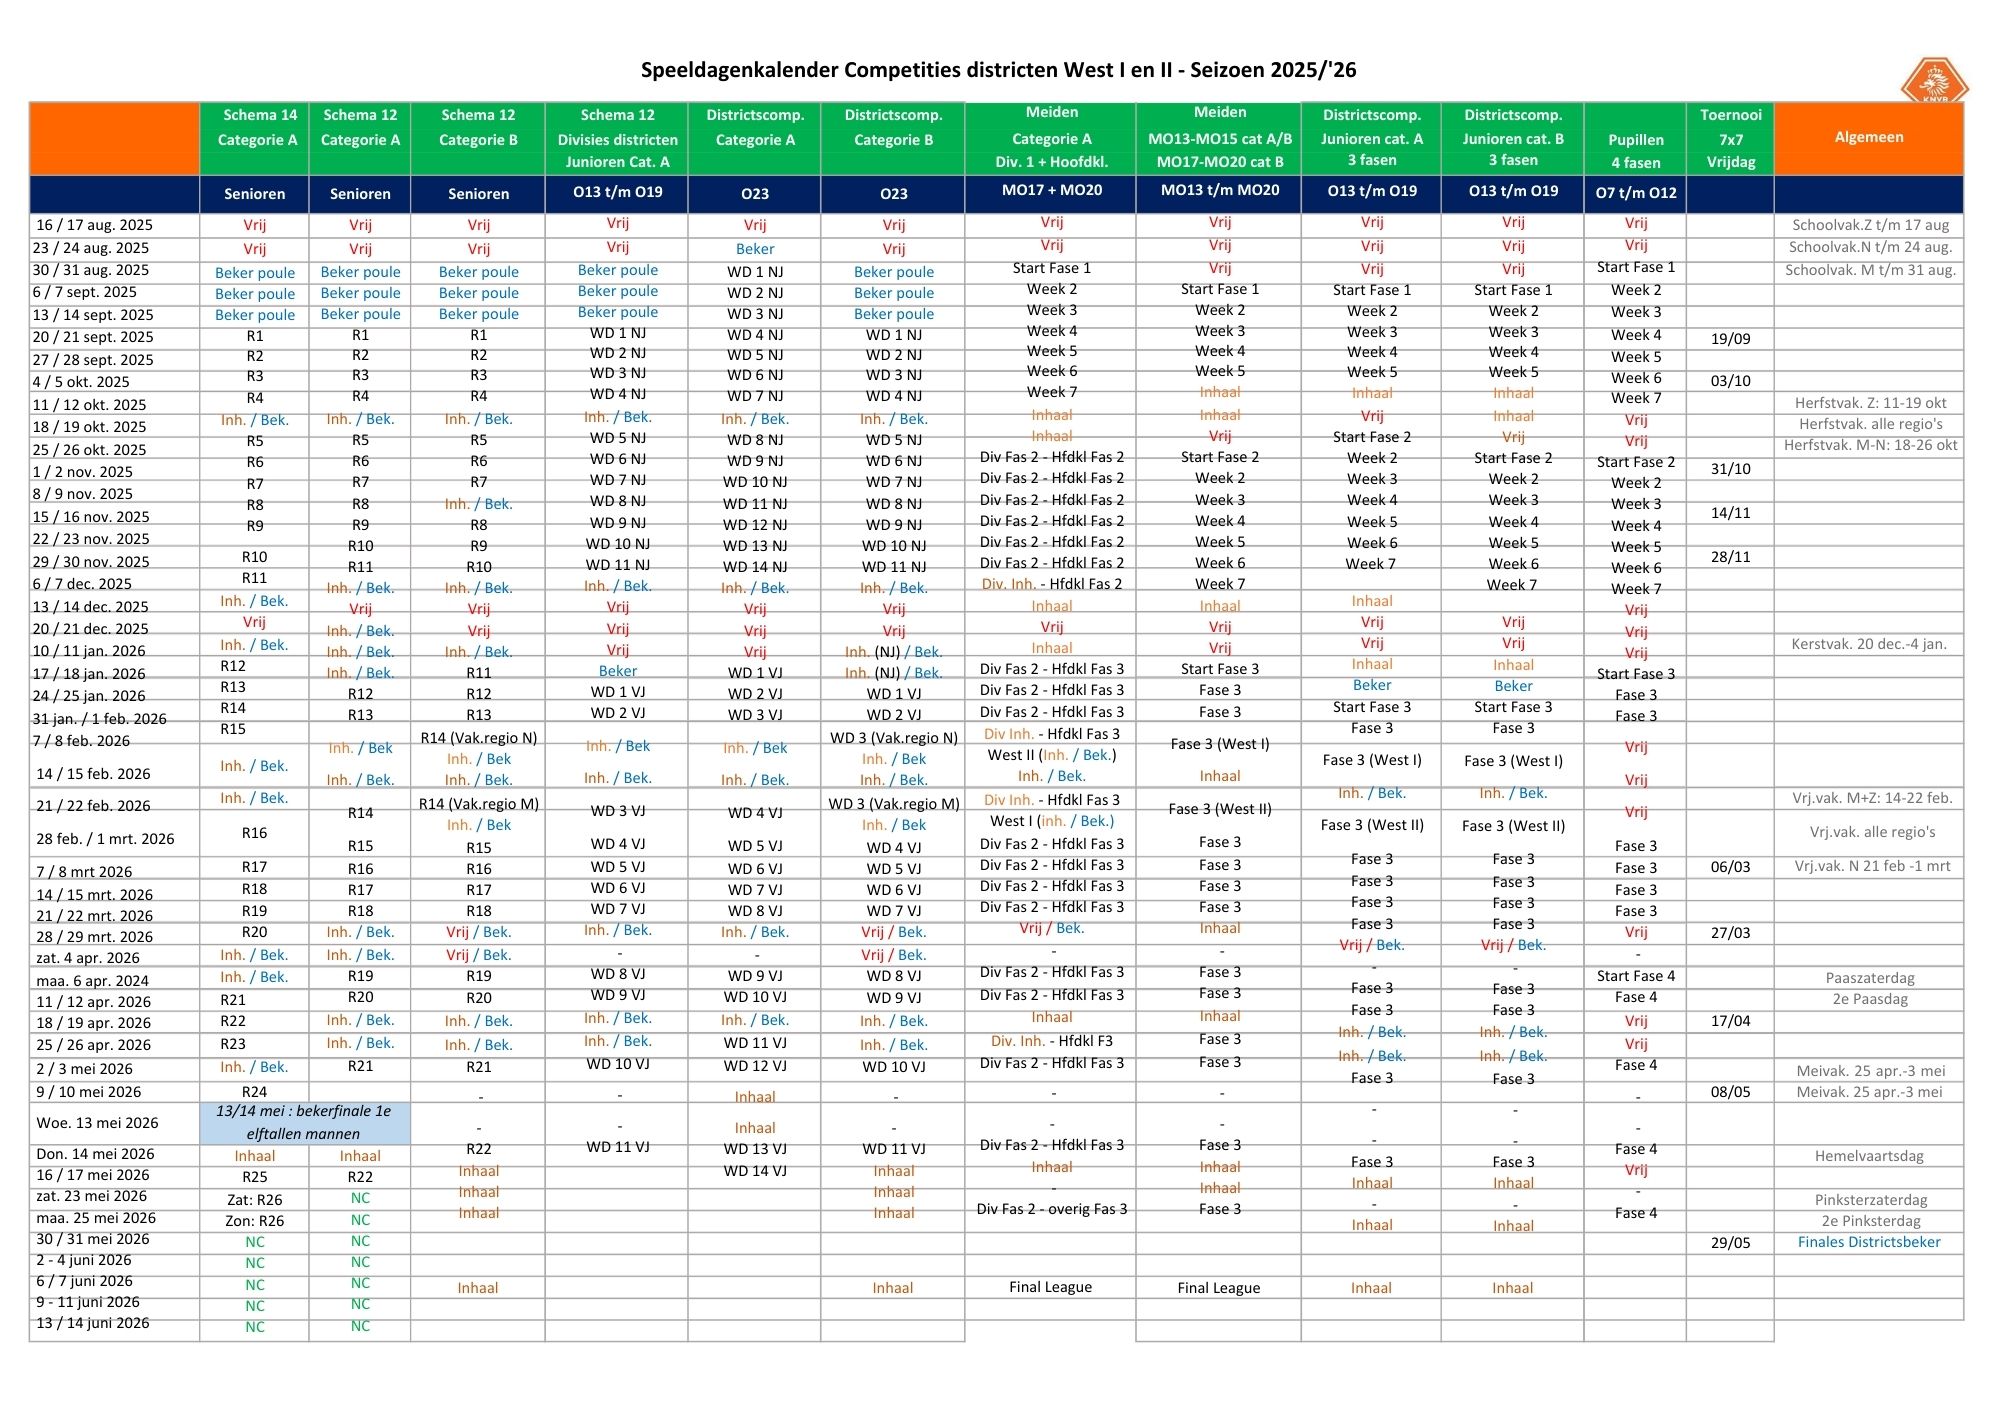Click the 19/09 tournament date cell
This screenshot has height=1414, width=2000.
tap(1730, 339)
